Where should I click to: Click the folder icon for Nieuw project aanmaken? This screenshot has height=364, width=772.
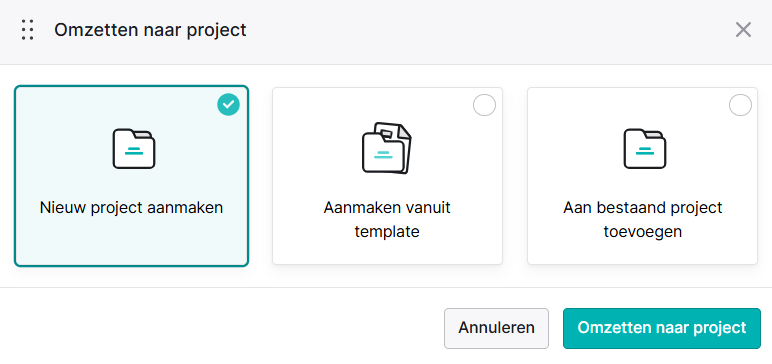click(134, 149)
